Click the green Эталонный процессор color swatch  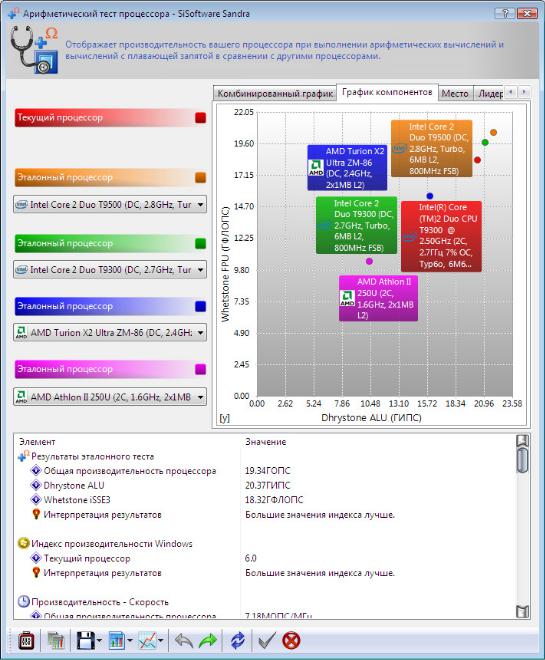(201, 243)
